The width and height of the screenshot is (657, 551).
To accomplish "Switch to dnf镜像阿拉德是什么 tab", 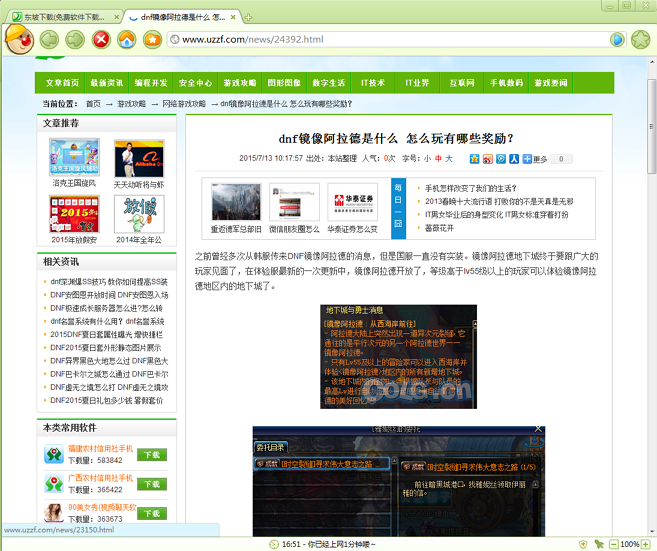I will (x=183, y=17).
